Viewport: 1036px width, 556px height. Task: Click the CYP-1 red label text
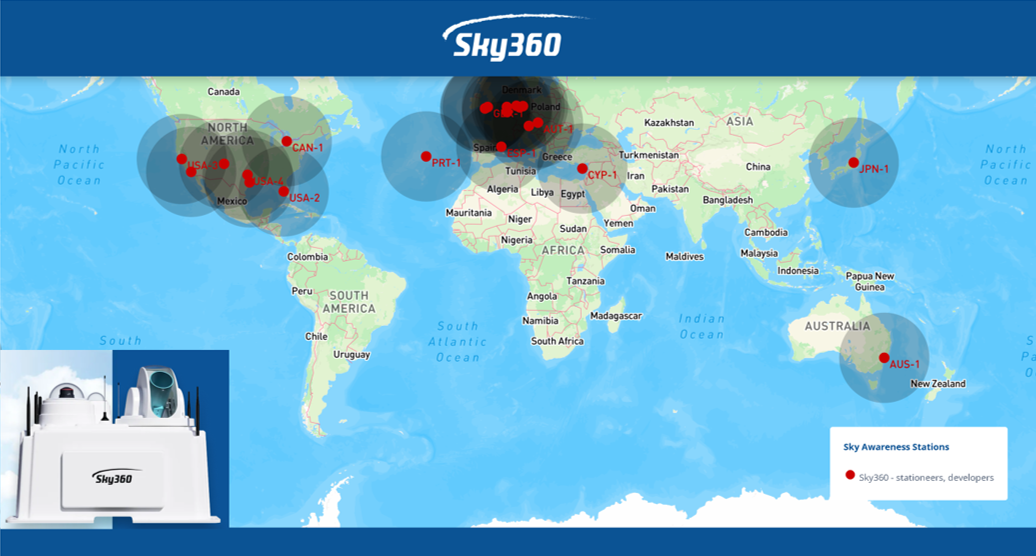[x=603, y=175]
